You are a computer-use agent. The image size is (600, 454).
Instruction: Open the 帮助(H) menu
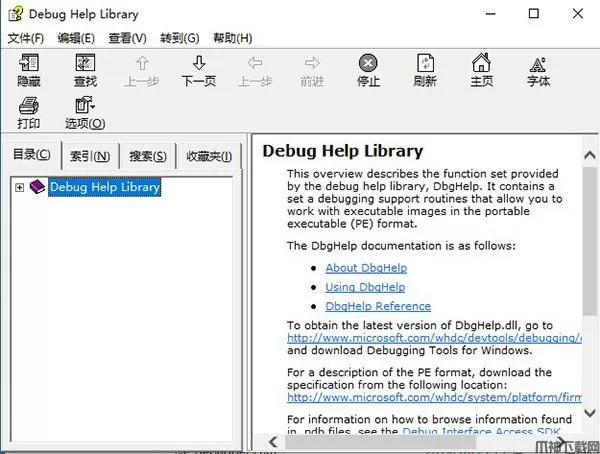click(x=233, y=38)
